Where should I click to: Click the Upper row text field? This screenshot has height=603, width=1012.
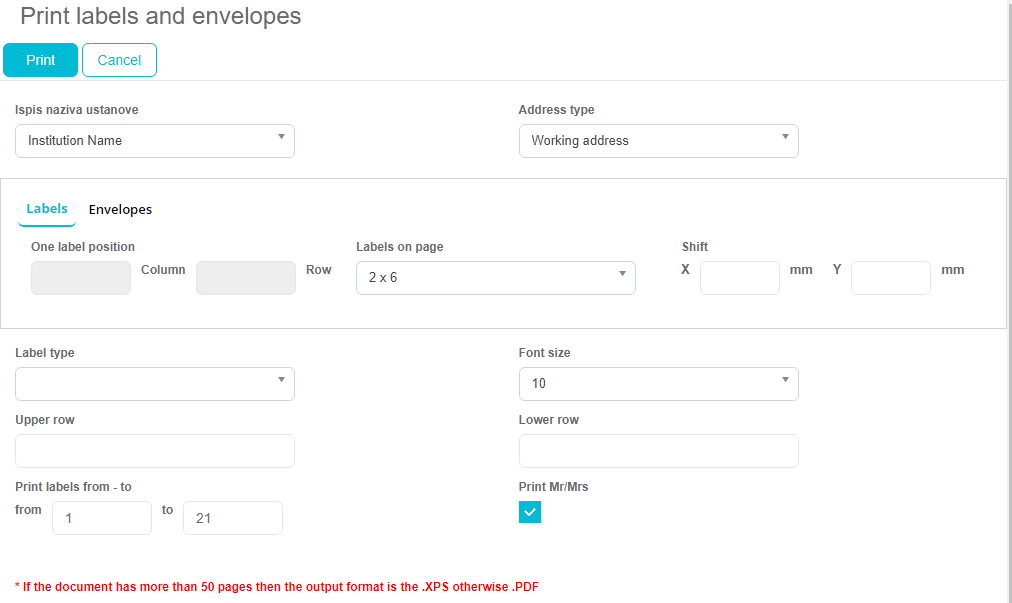(154, 451)
